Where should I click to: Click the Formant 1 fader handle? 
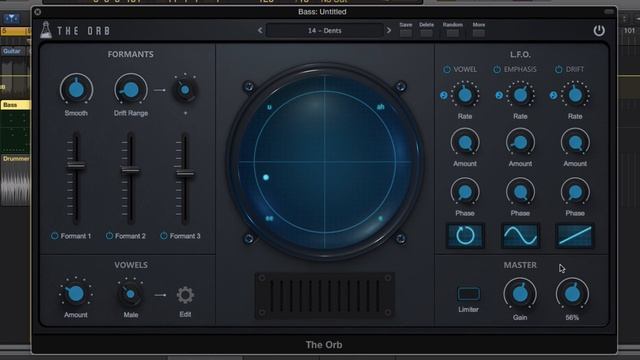coord(76,166)
